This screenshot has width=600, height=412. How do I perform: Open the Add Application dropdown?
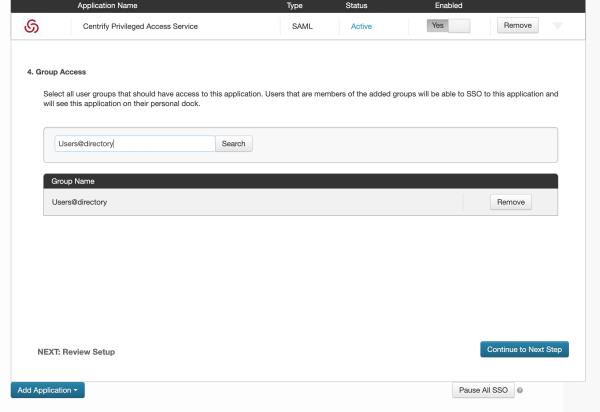48,390
